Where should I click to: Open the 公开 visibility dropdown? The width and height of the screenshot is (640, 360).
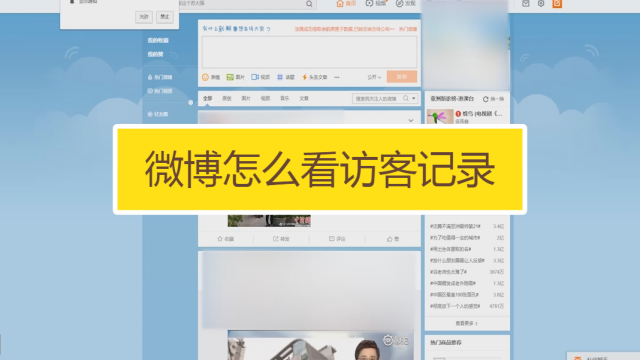click(x=374, y=77)
